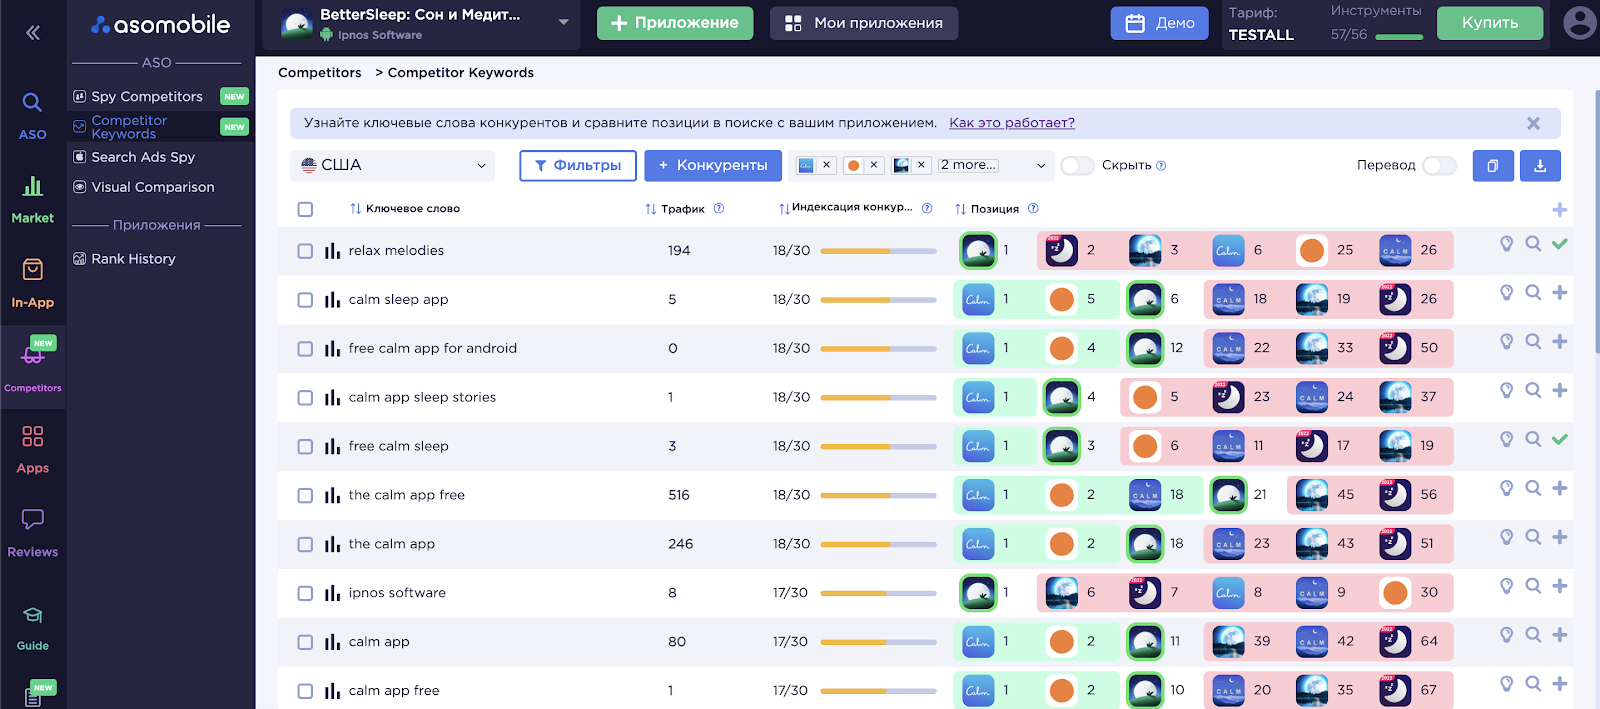Viewport: 1600px width, 709px height.
Task: Click plus icon in free calm app for android row
Action: click(x=1559, y=341)
